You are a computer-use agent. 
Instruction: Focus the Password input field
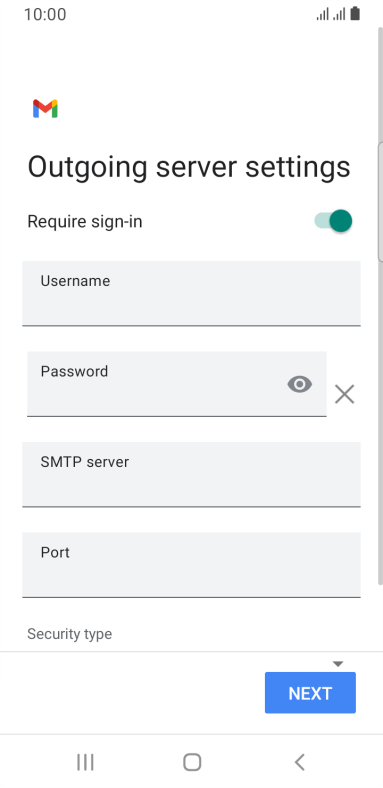tap(176, 383)
